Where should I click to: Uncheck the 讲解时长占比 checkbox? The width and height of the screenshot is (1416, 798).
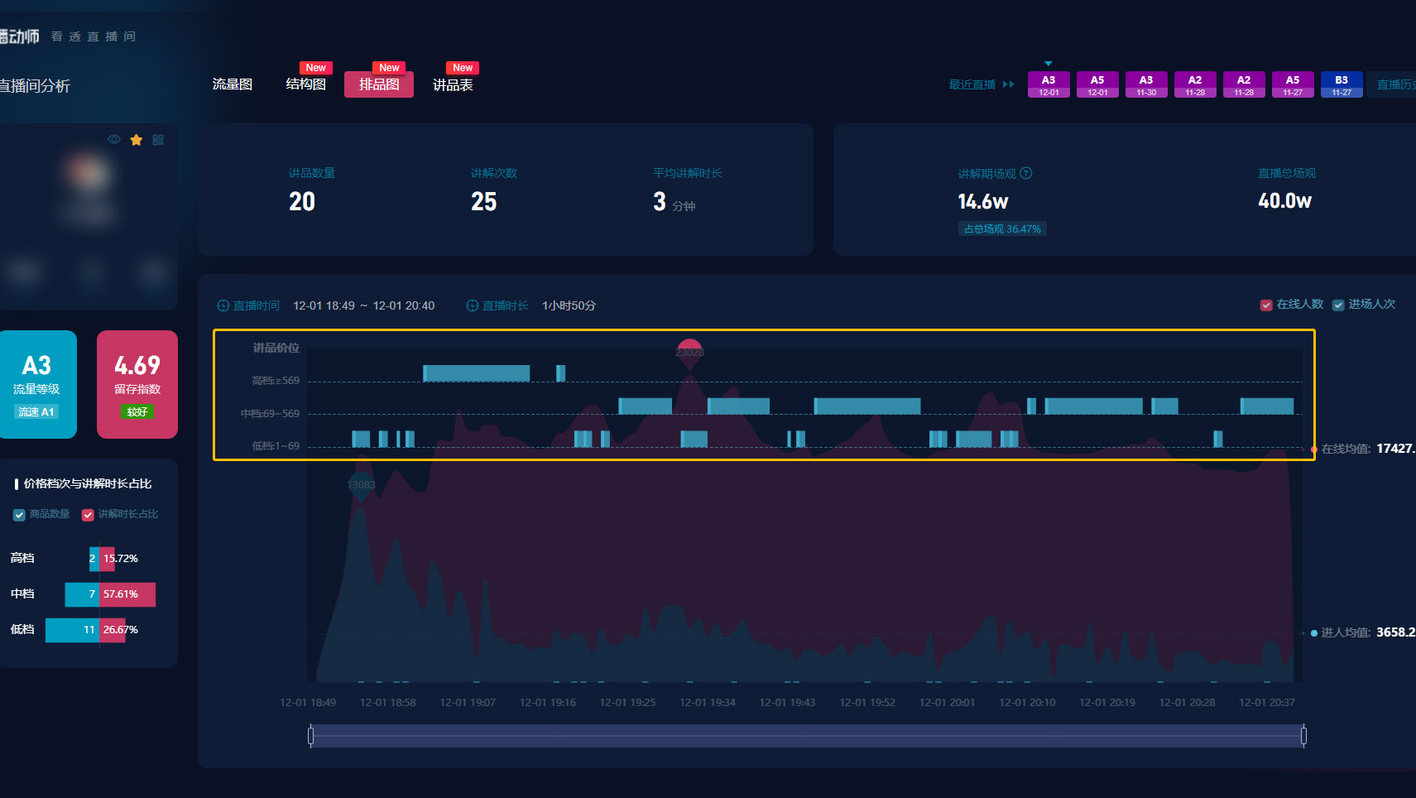pos(88,515)
